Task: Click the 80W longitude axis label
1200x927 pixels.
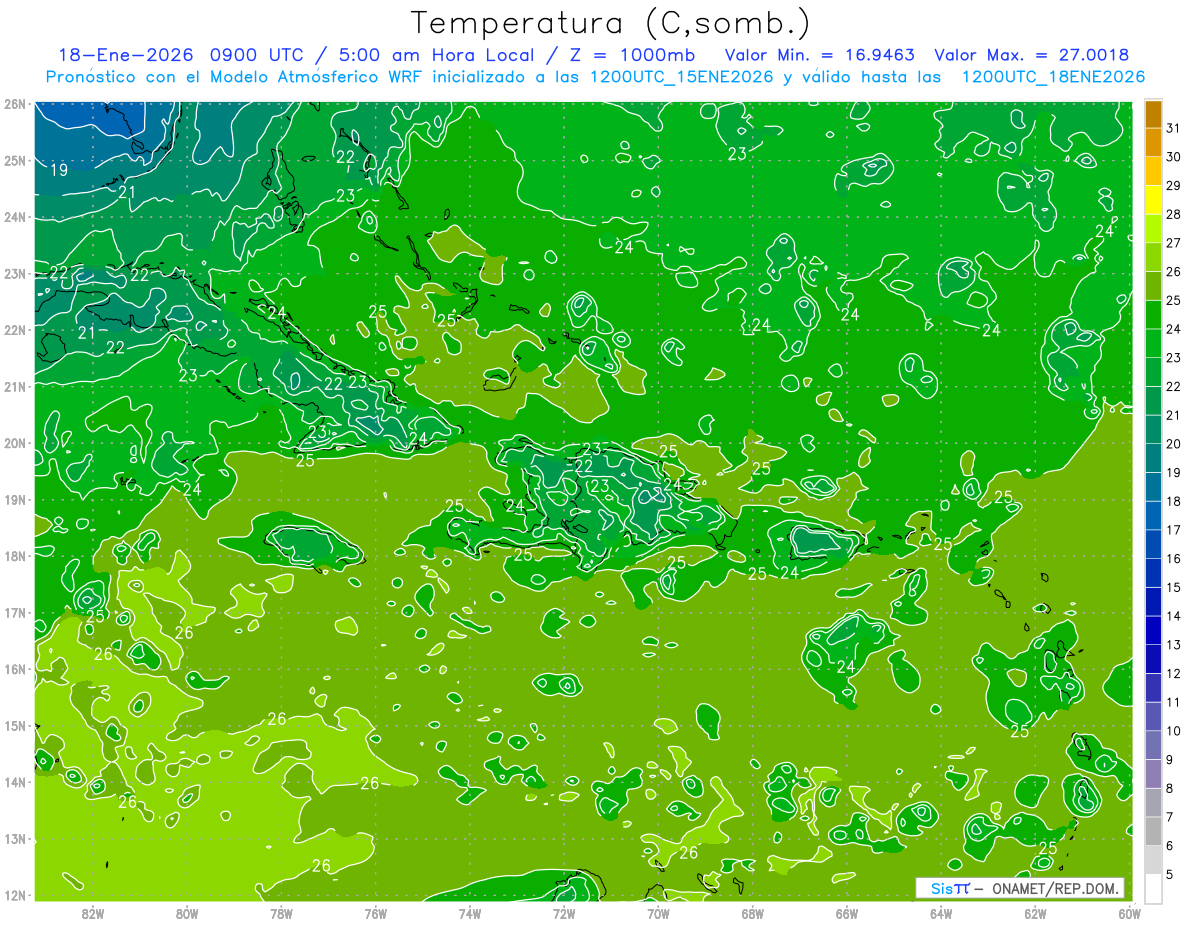Action: click(187, 913)
